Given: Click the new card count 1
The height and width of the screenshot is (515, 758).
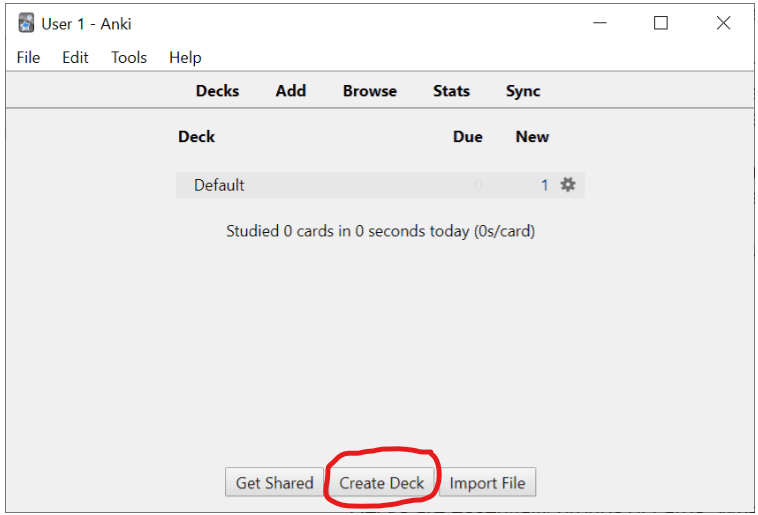Looking at the screenshot, I should [x=544, y=185].
